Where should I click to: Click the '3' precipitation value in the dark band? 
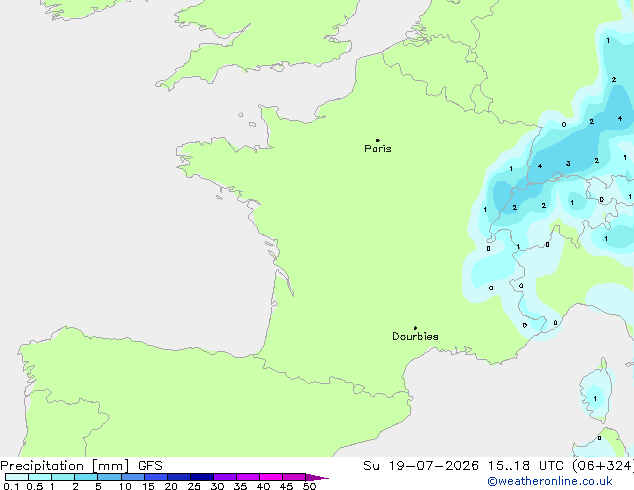coord(568,164)
